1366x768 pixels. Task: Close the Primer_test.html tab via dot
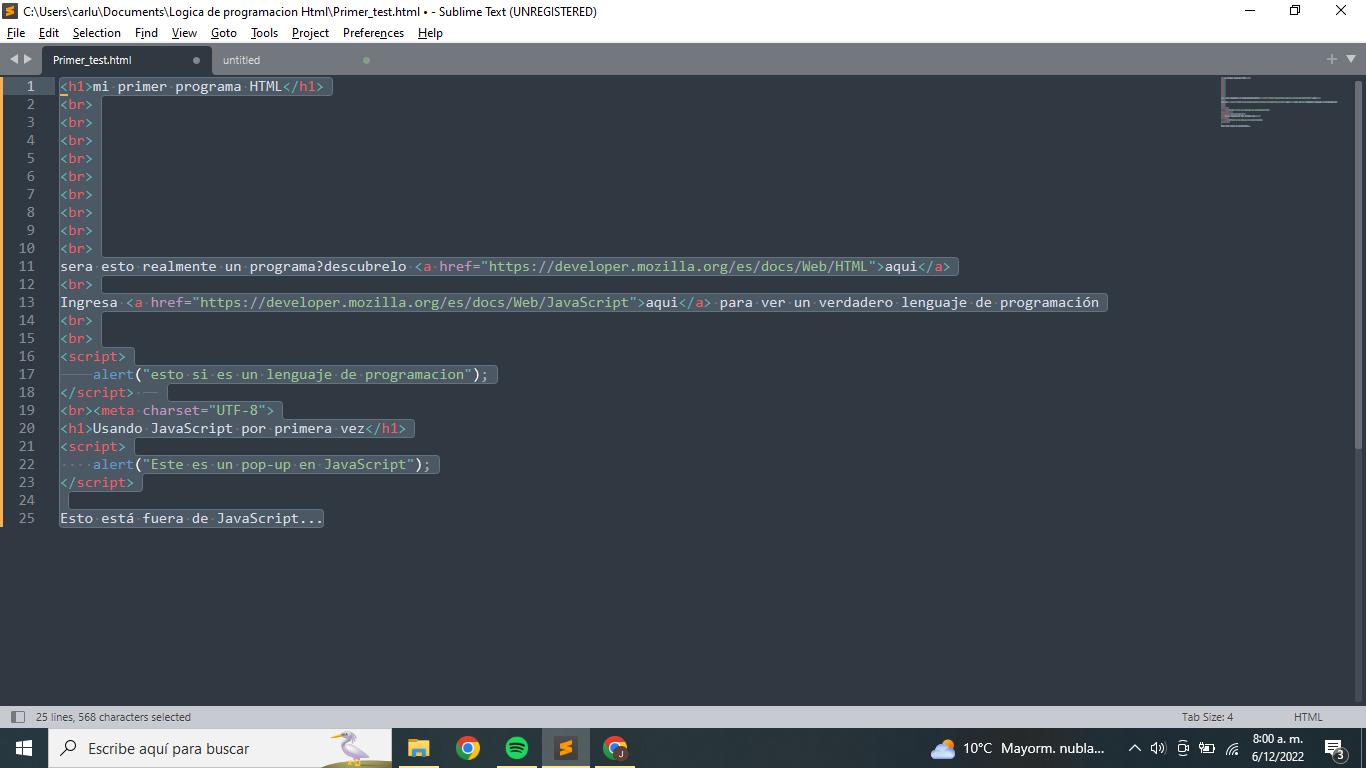pyautogui.click(x=196, y=60)
